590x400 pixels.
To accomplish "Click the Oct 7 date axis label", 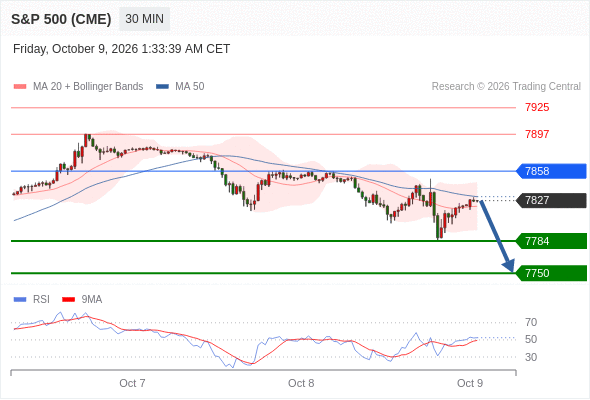I will (x=132, y=383).
